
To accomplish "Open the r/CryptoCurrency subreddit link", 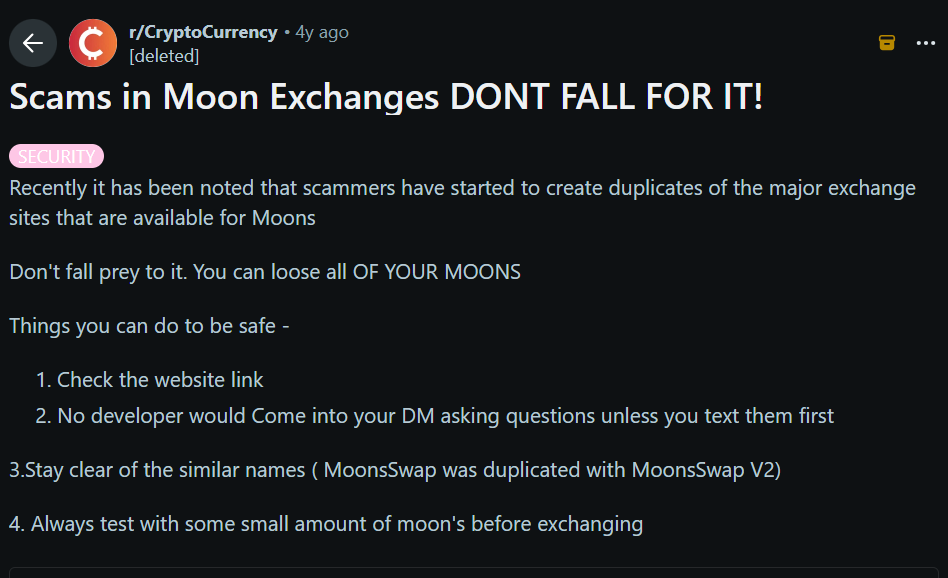I will click(203, 32).
